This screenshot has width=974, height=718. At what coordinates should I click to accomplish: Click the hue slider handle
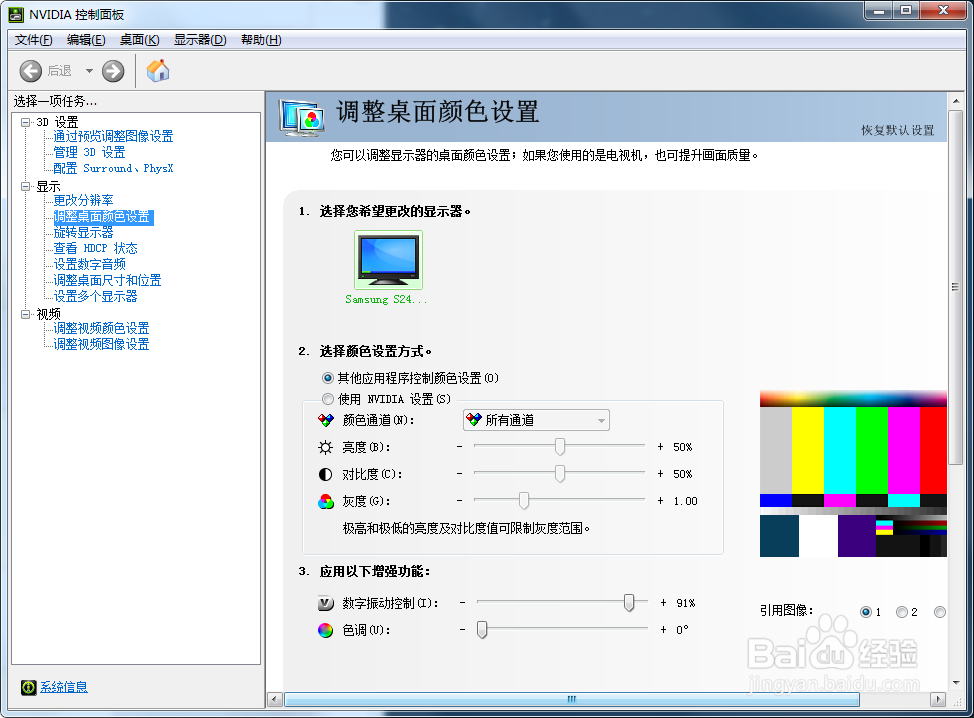tap(482, 629)
